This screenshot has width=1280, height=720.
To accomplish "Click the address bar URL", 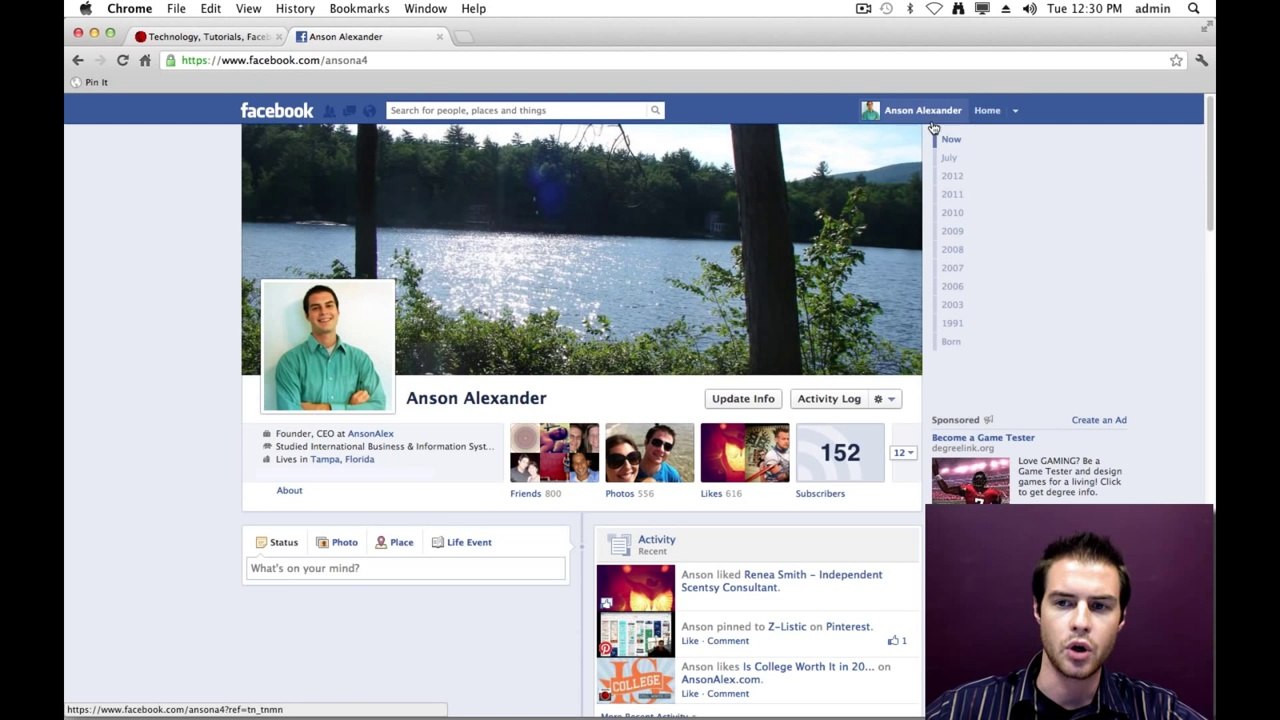I will point(274,60).
